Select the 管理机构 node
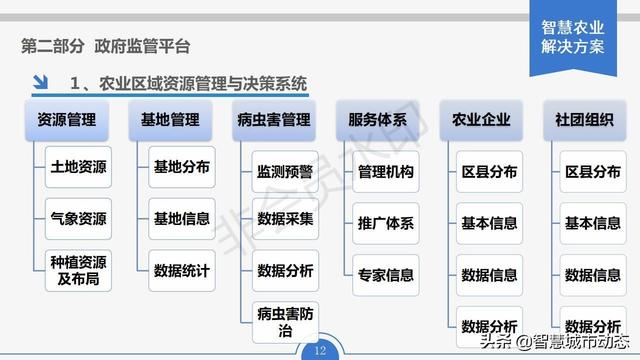The image size is (640, 360). (x=386, y=172)
